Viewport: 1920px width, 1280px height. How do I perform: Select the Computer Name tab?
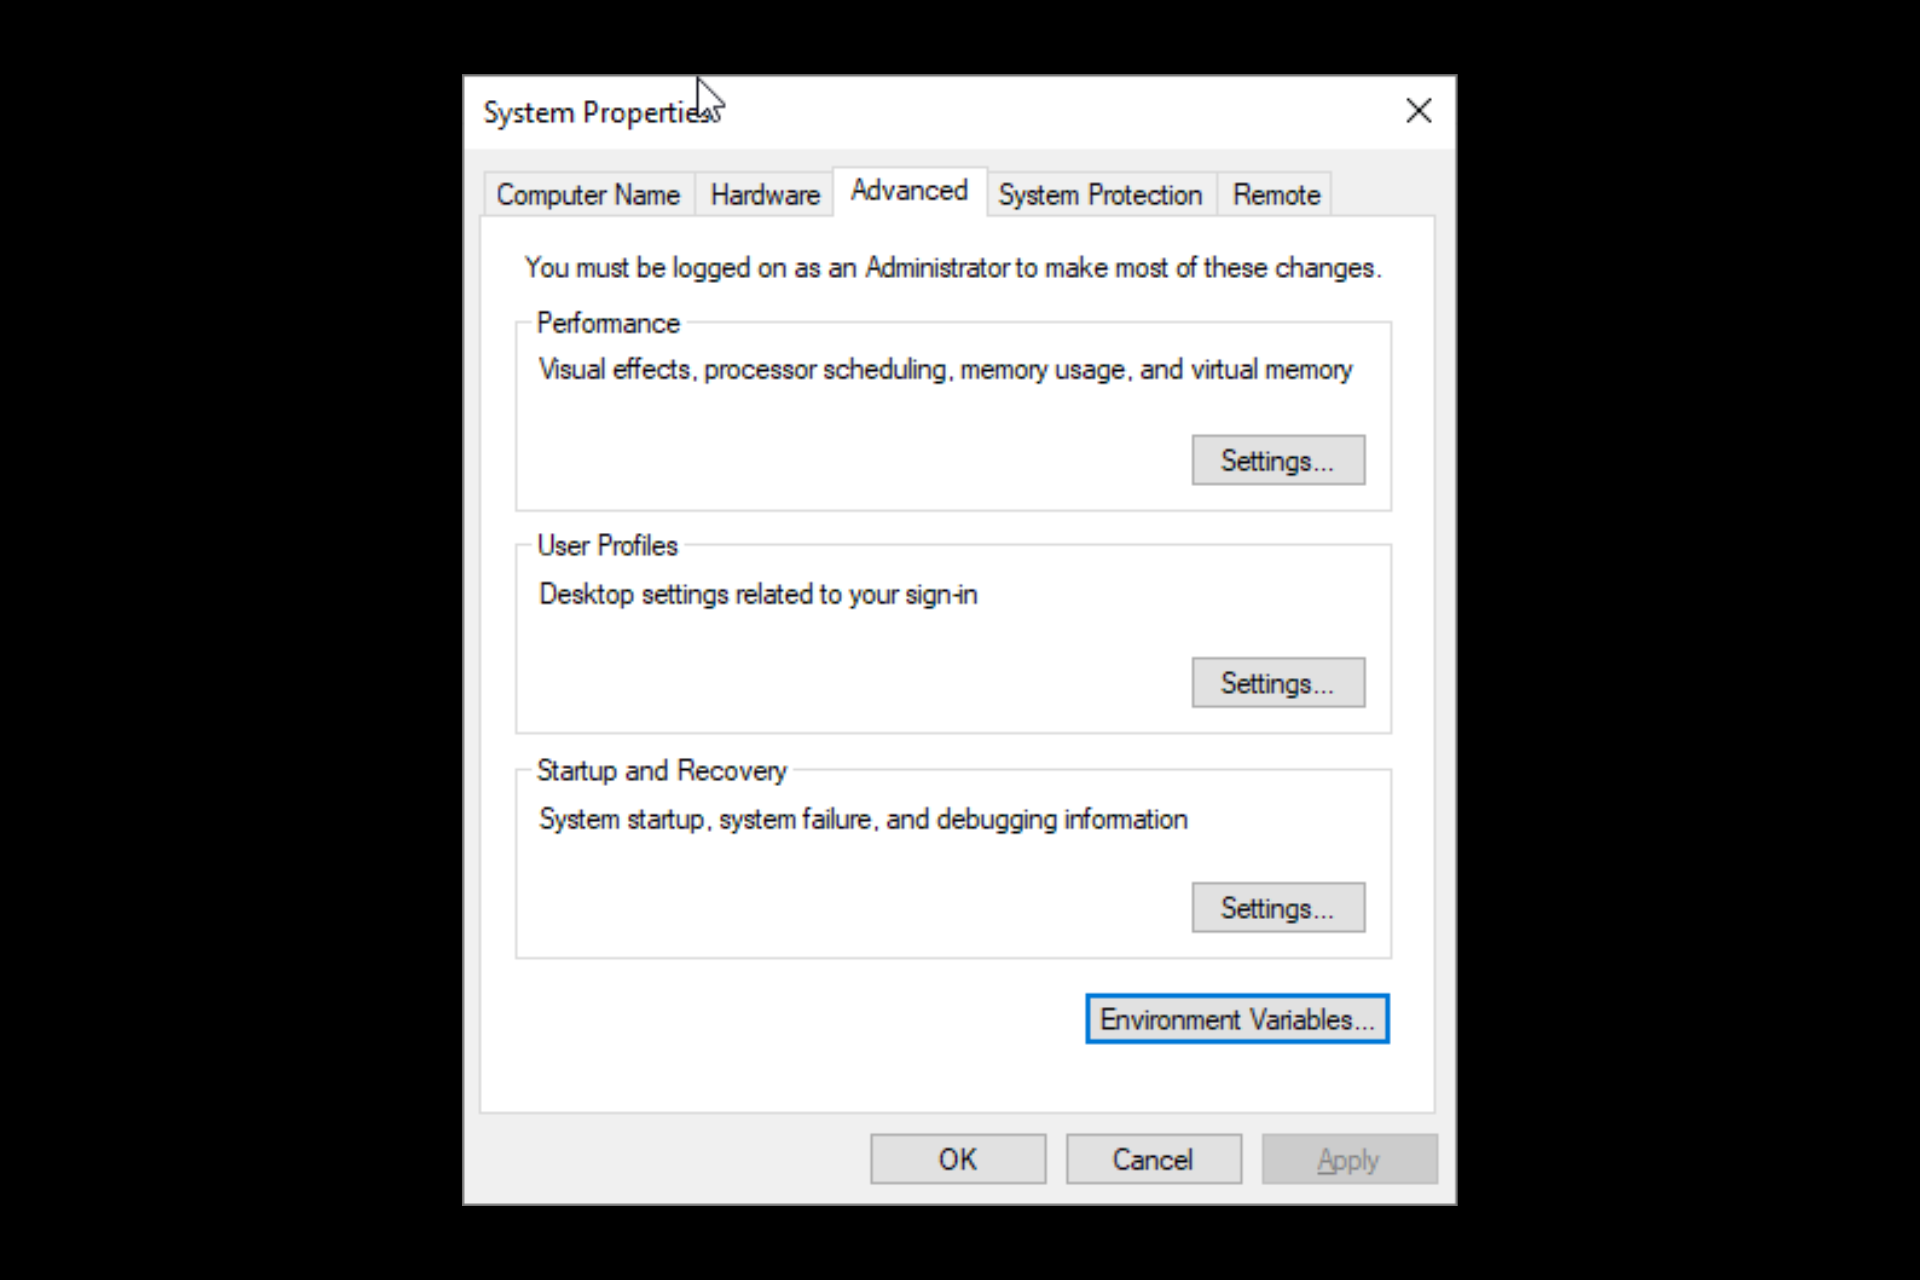pyautogui.click(x=589, y=194)
